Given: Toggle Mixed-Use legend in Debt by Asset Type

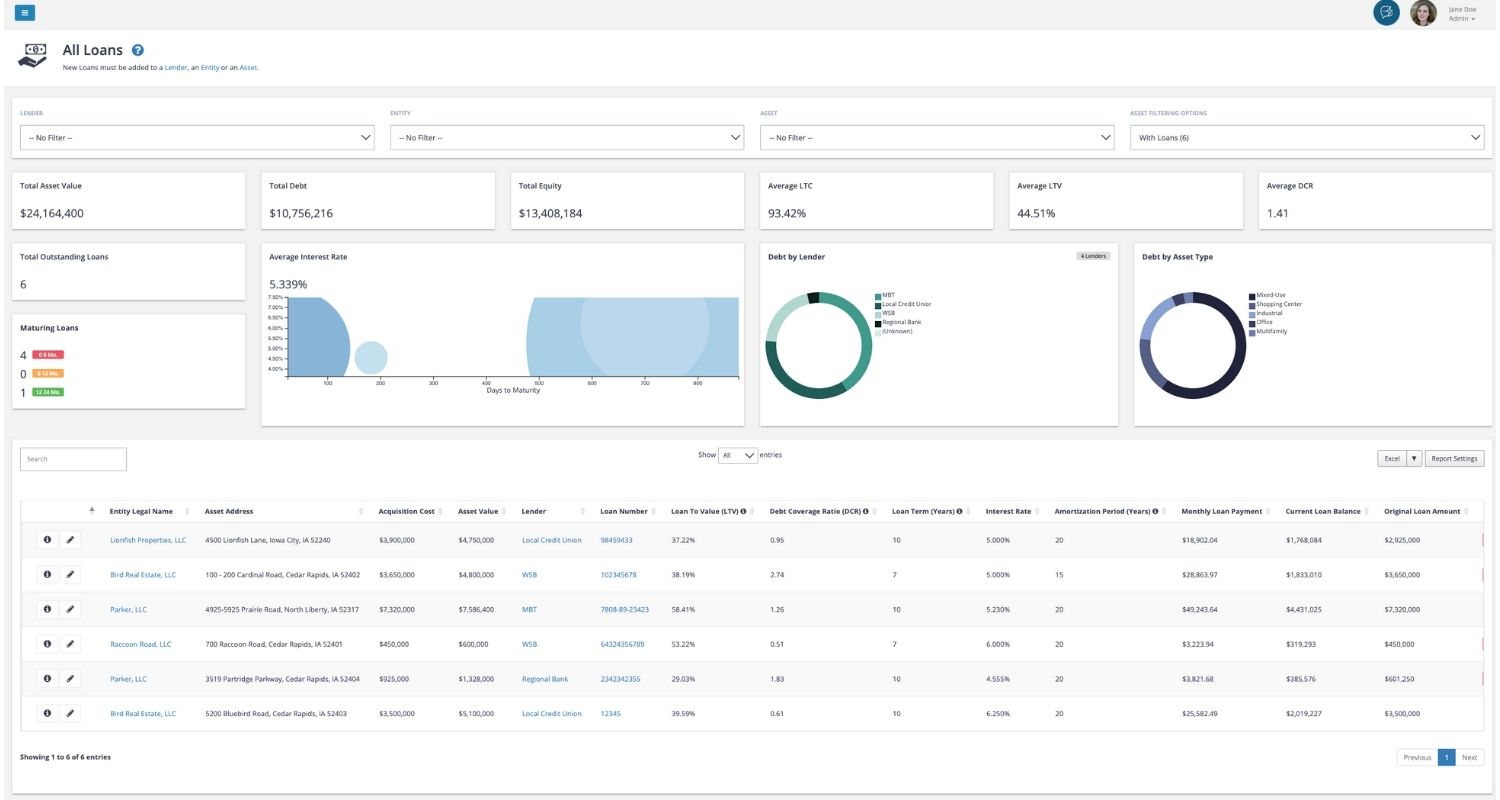Looking at the screenshot, I should point(1270,296).
